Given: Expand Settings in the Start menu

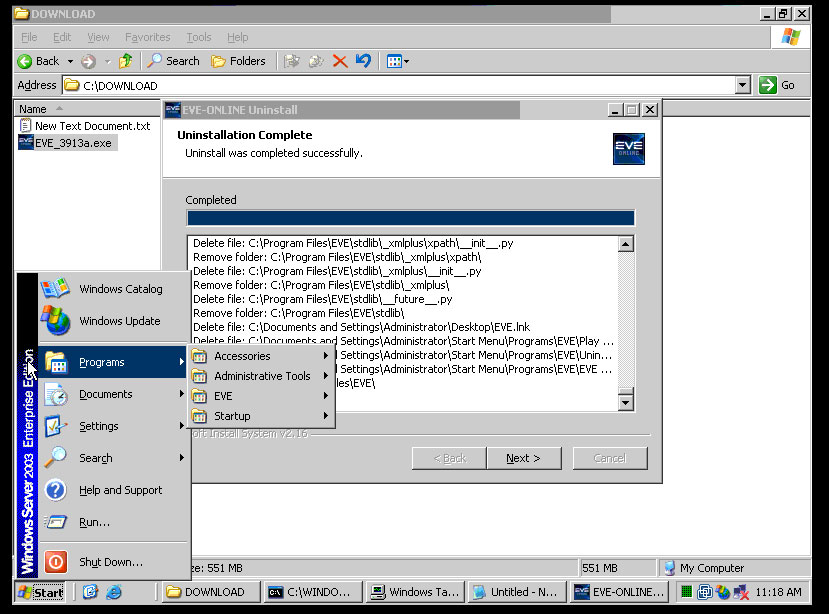Looking at the screenshot, I should click(114, 426).
